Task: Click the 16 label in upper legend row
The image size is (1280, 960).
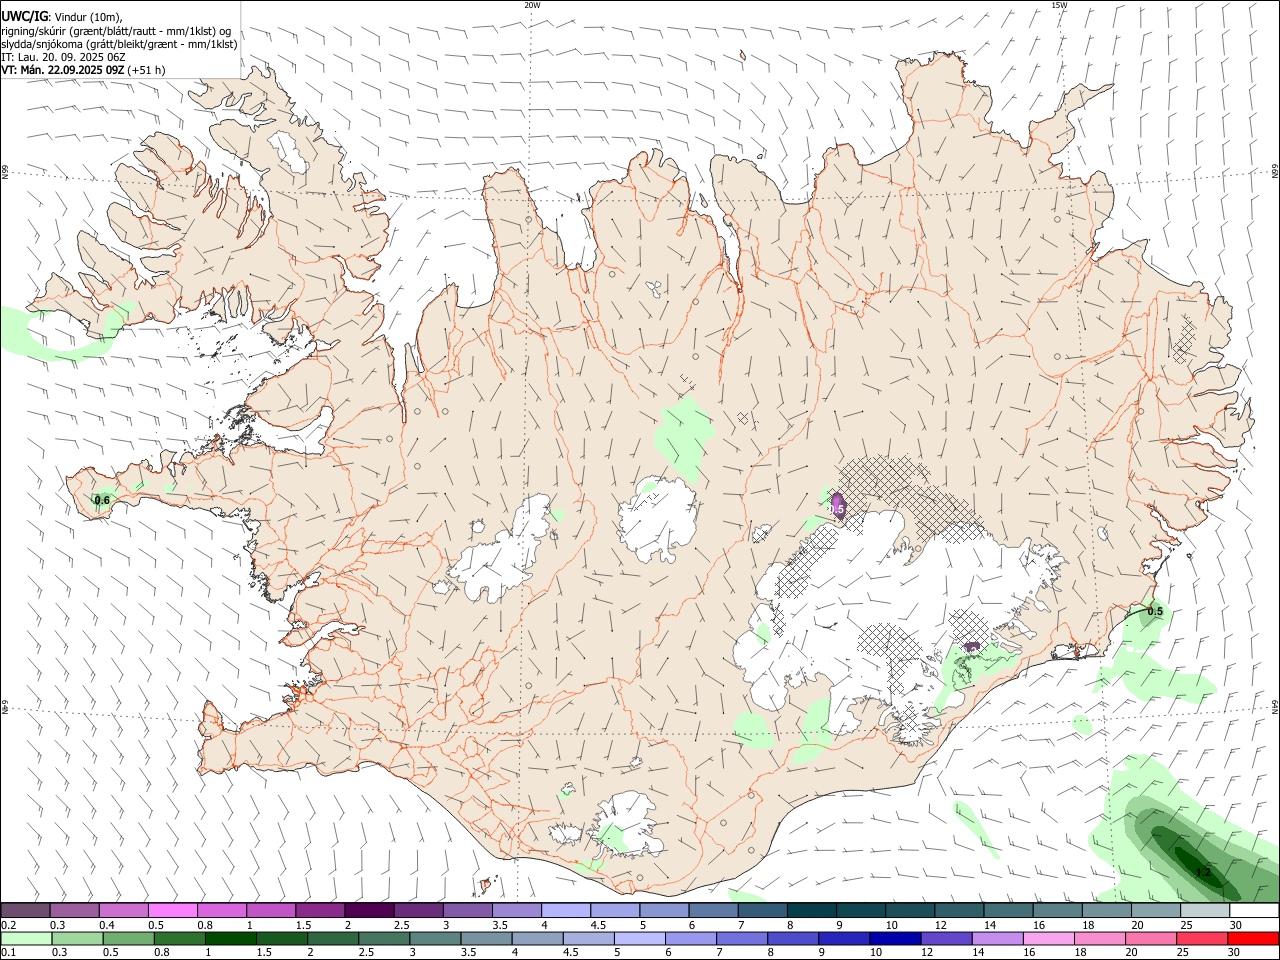Action: [x=1039, y=925]
